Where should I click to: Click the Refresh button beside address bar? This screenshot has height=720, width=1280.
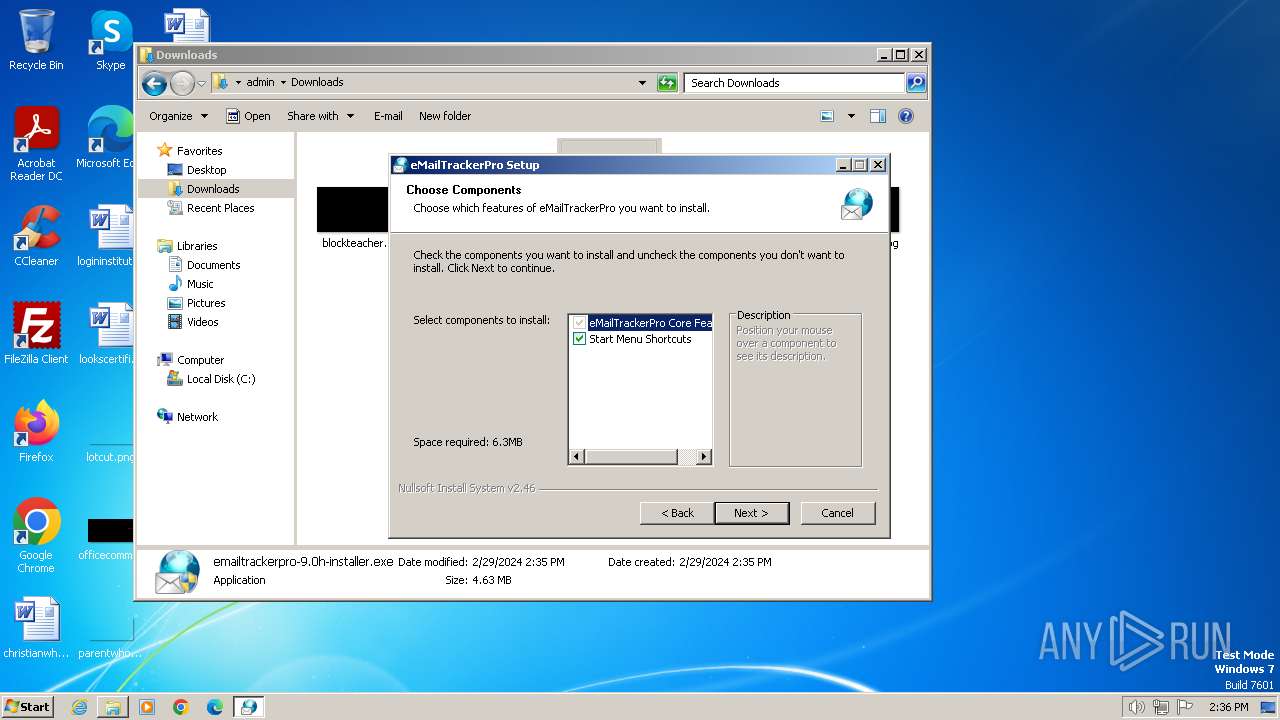pos(667,83)
